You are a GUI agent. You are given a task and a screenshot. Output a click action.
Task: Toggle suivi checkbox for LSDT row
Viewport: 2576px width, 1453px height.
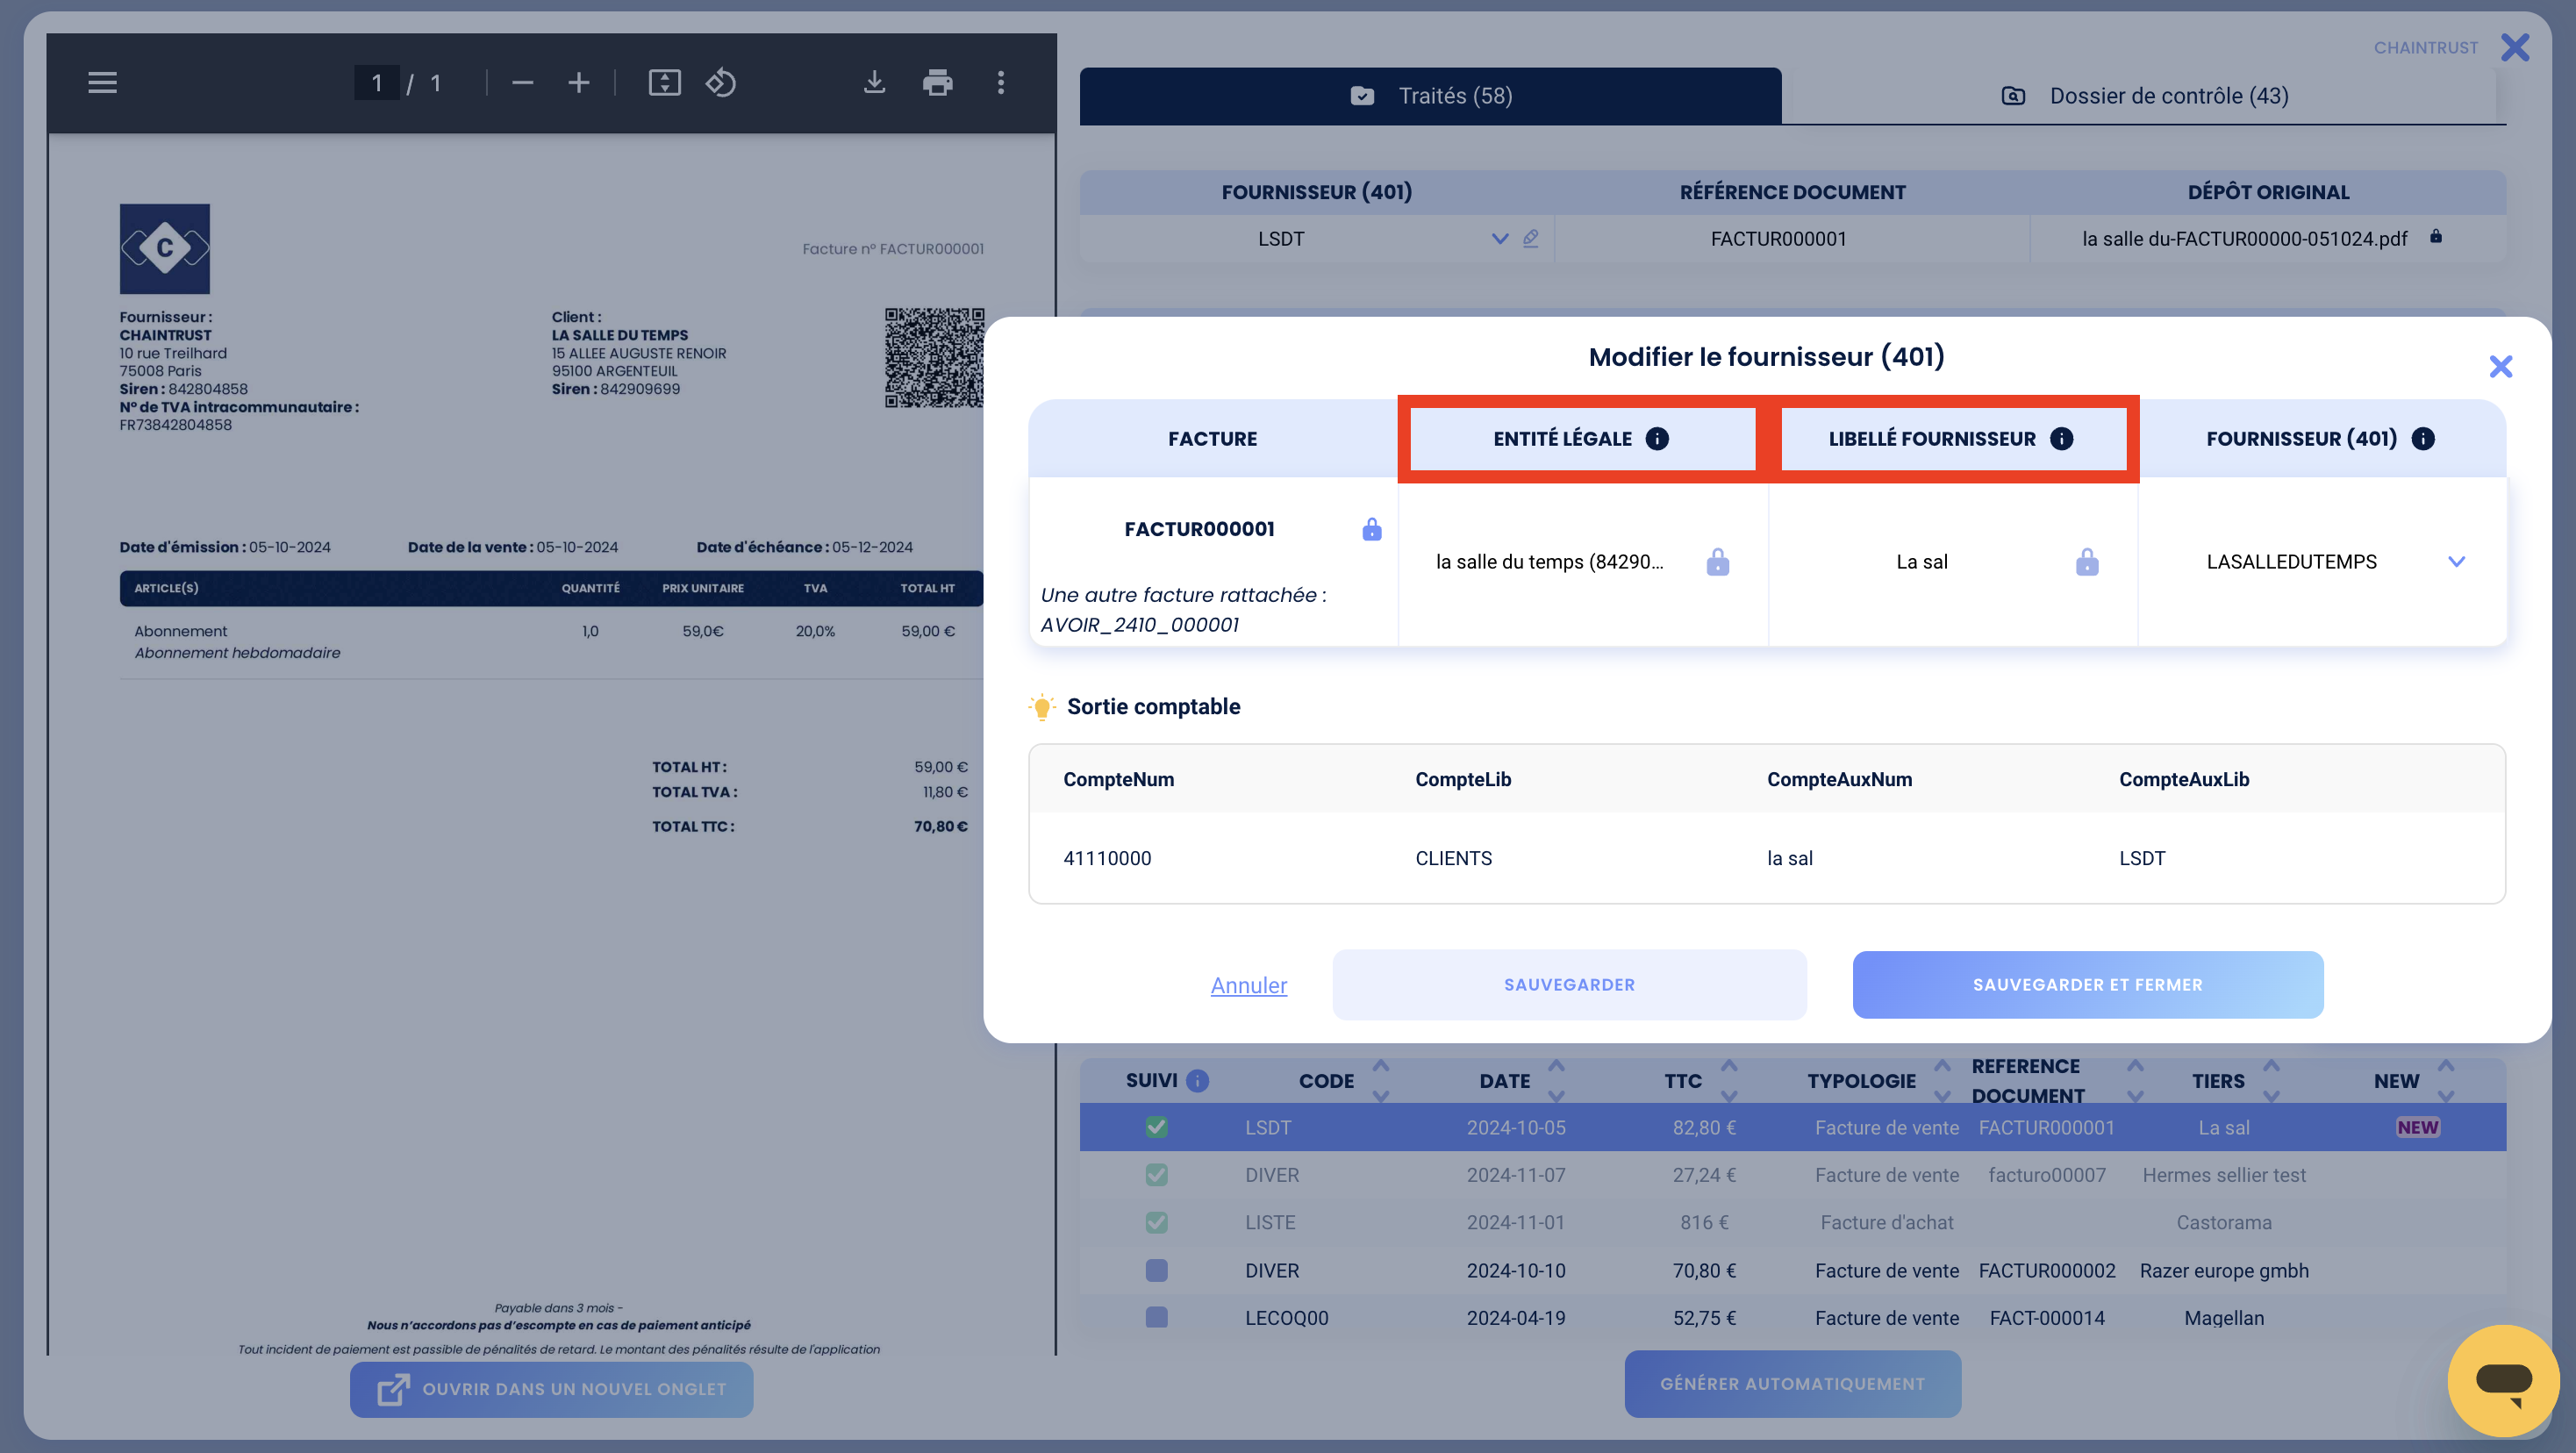click(1156, 1128)
